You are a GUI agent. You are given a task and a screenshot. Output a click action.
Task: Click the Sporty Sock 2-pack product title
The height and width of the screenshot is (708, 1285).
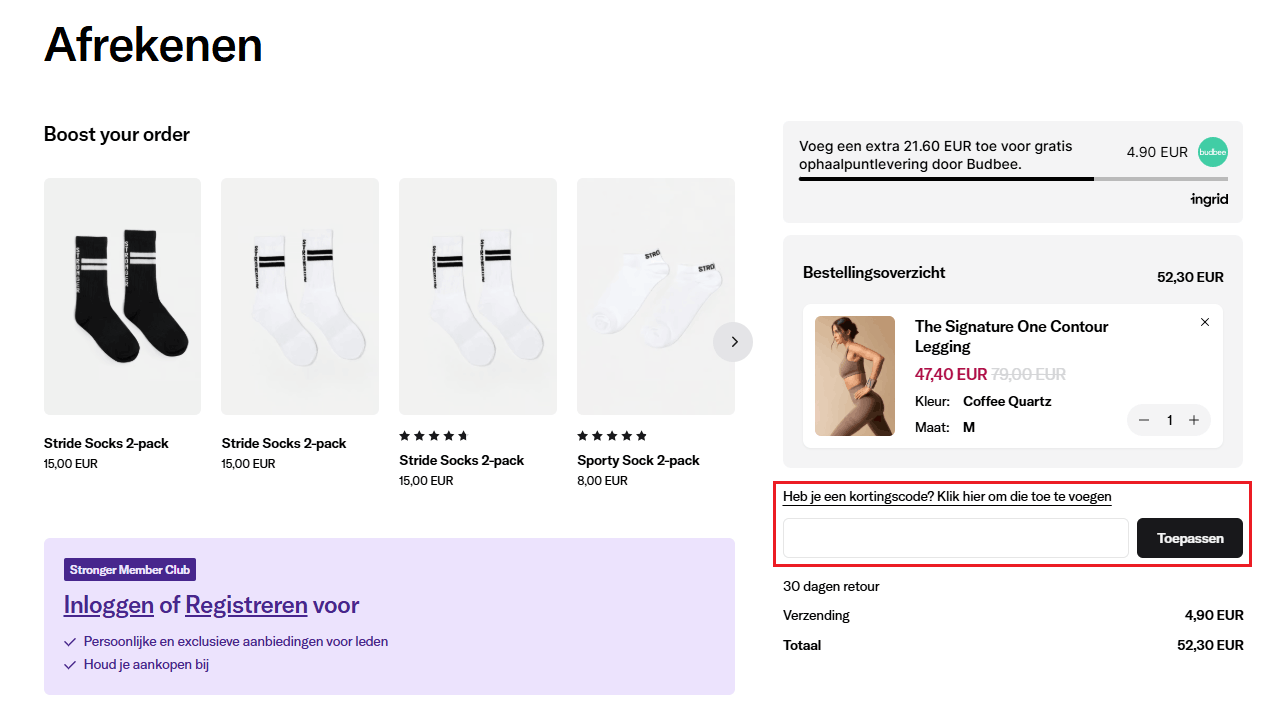click(x=638, y=460)
